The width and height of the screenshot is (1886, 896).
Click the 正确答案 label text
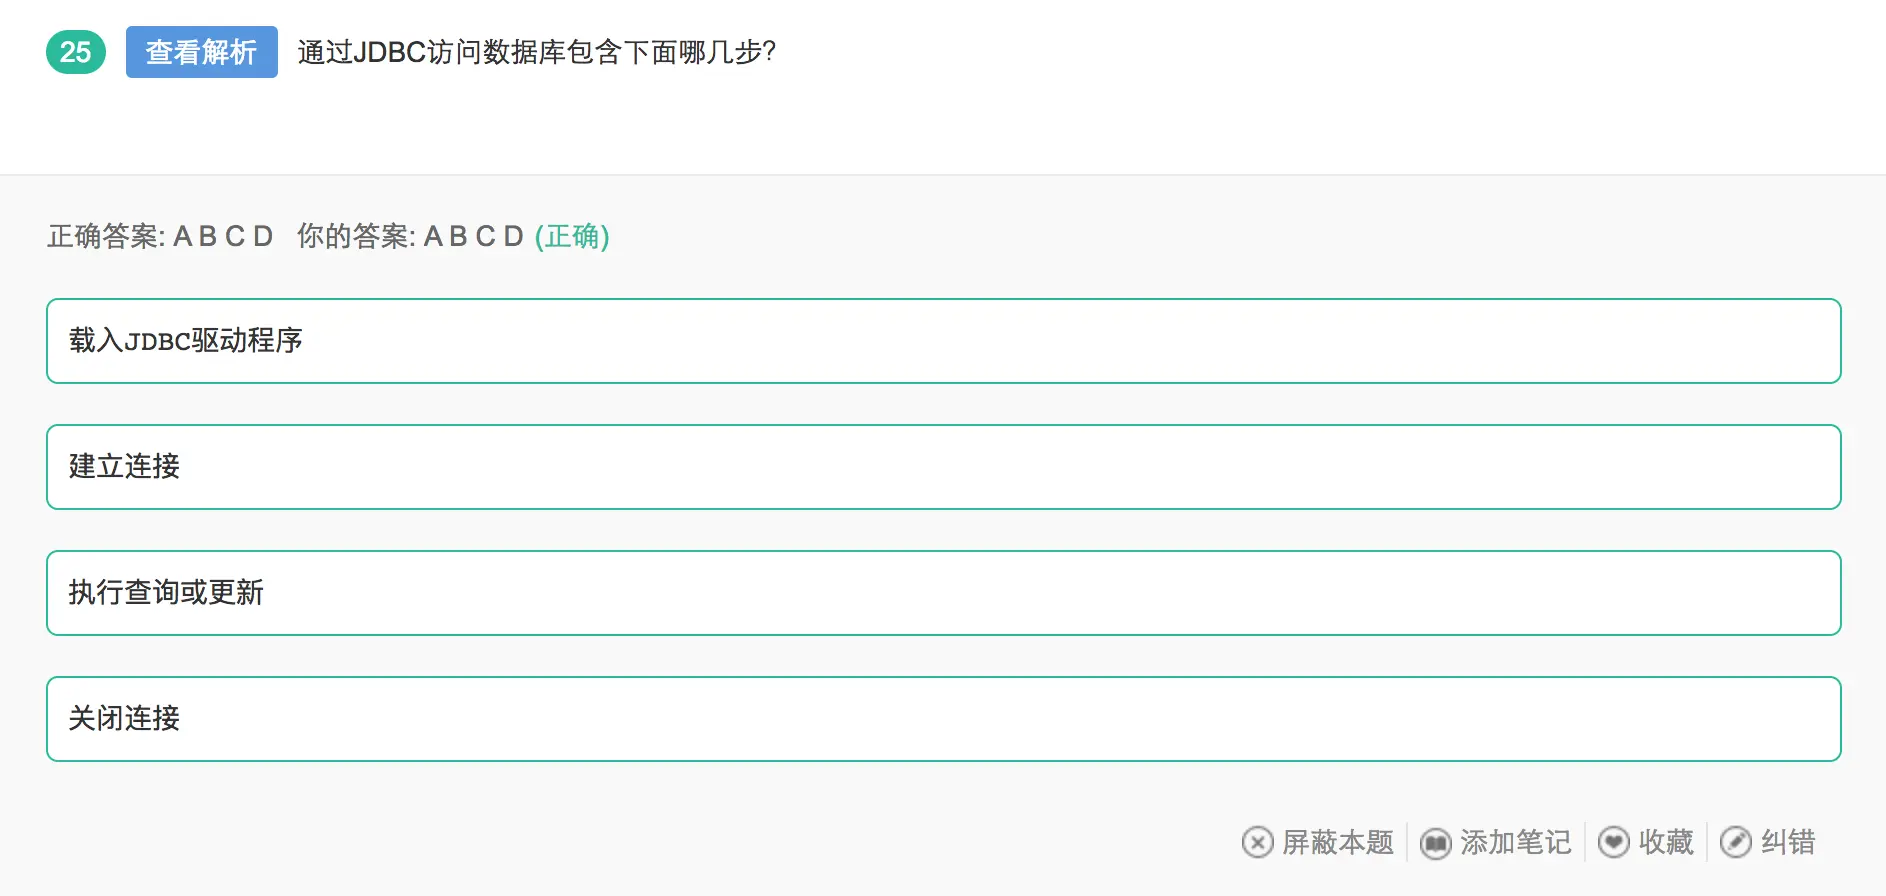tap(105, 236)
